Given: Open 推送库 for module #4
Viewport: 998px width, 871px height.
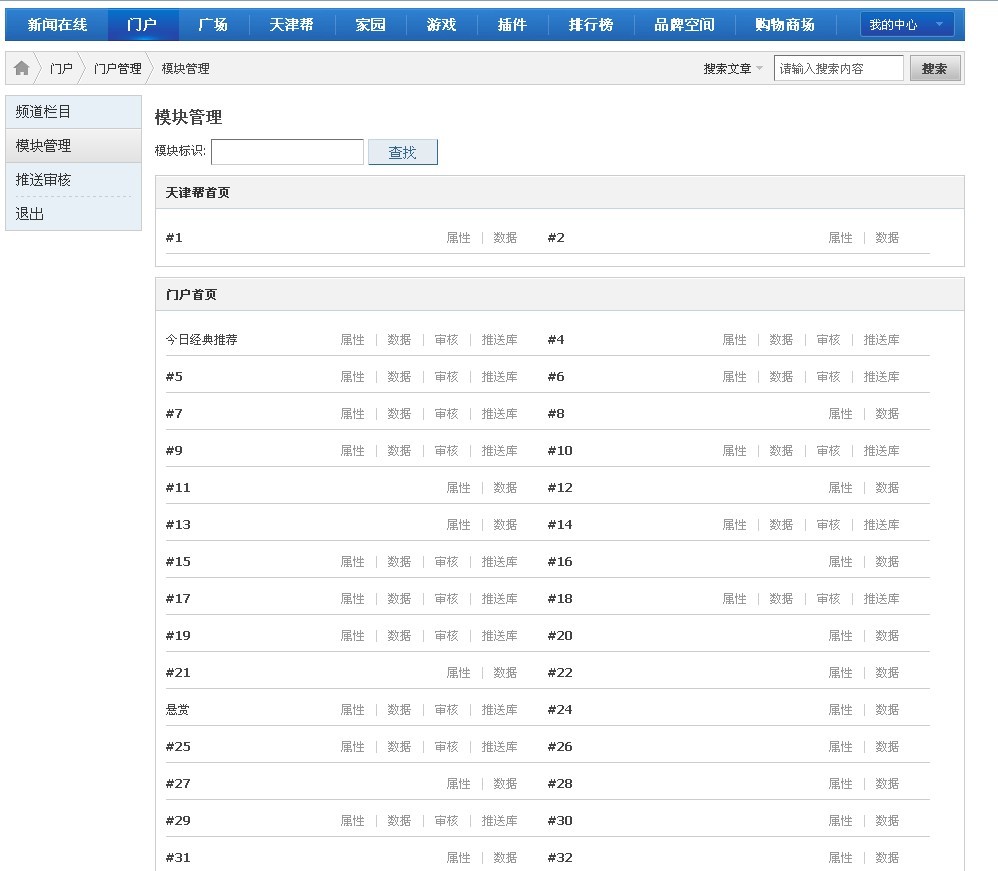Looking at the screenshot, I should [x=882, y=339].
